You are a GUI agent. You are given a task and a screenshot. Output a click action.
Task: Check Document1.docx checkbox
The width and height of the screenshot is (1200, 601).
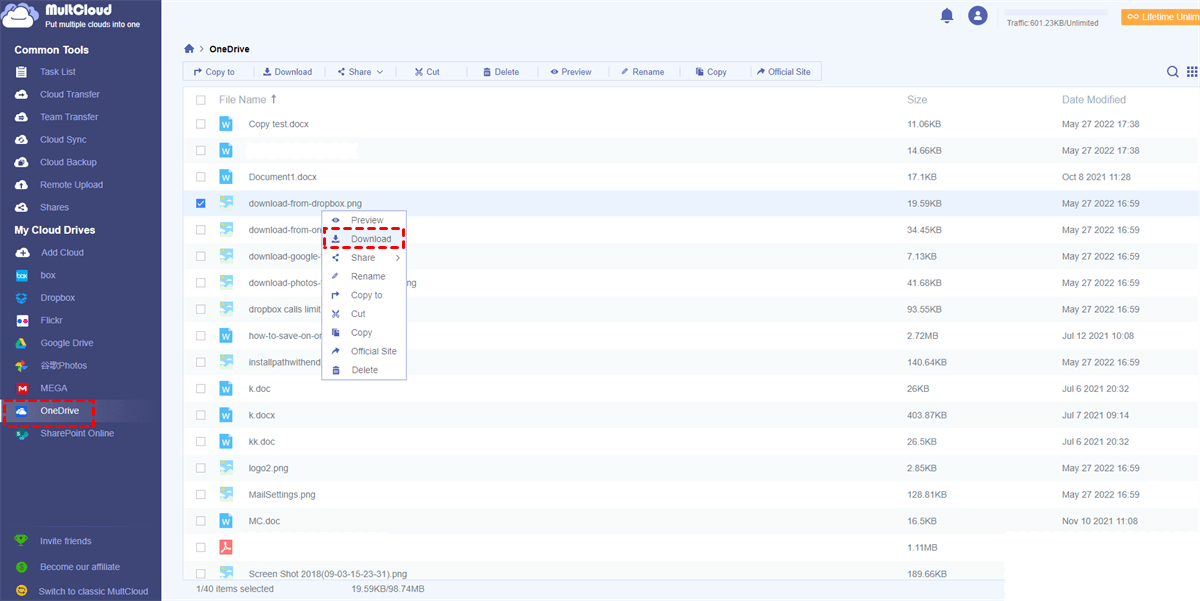coord(201,177)
